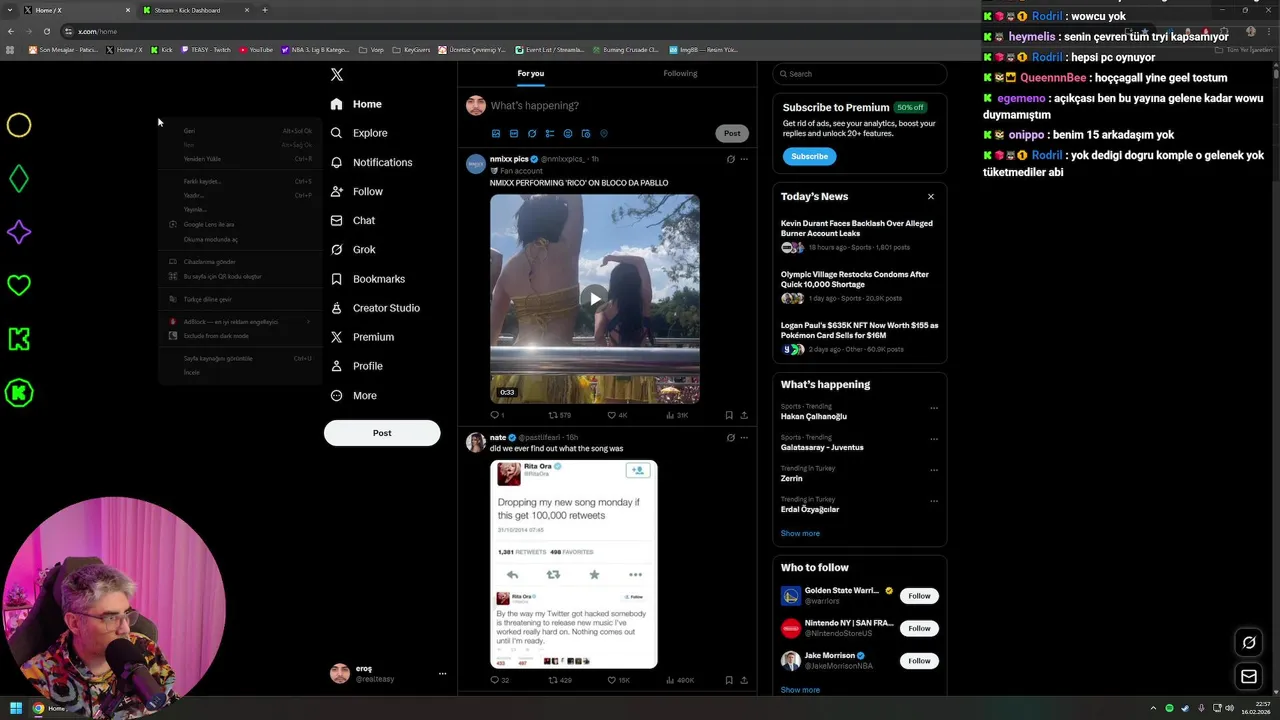This screenshot has width=1280, height=720.
Task: Open the YouTube bookmark in bookmarks bar
Action: click(256, 49)
